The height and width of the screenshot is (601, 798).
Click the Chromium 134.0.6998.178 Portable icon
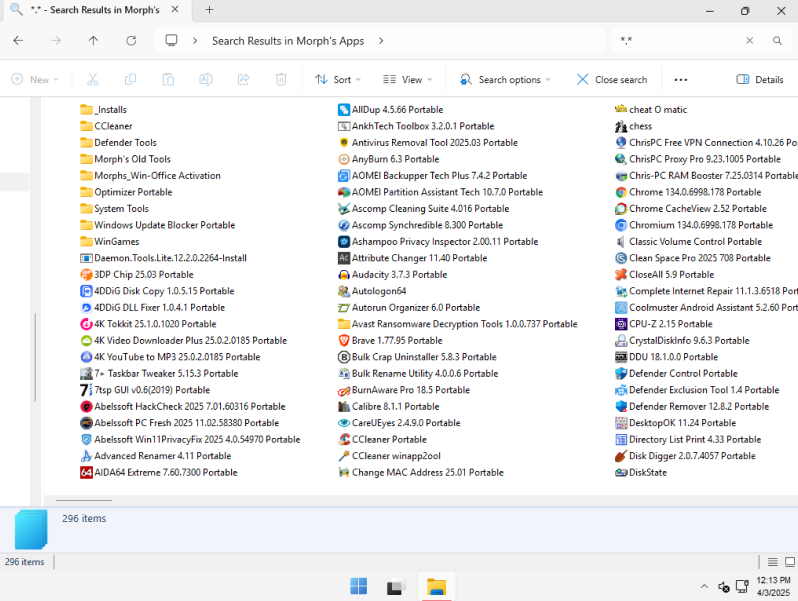point(620,225)
